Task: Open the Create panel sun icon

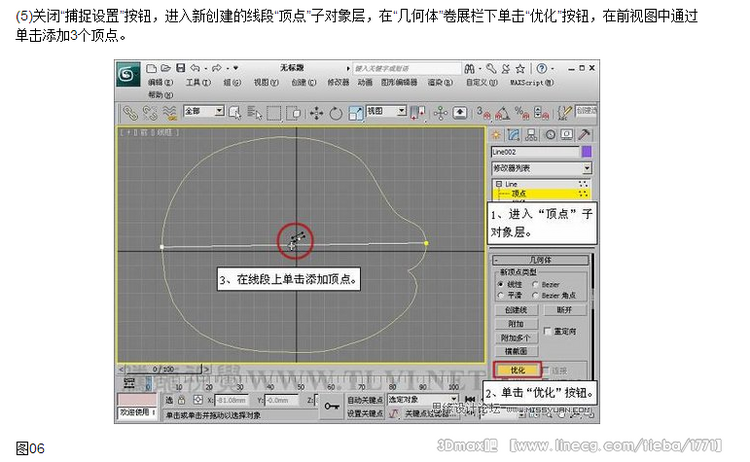Action: pyautogui.click(x=496, y=135)
